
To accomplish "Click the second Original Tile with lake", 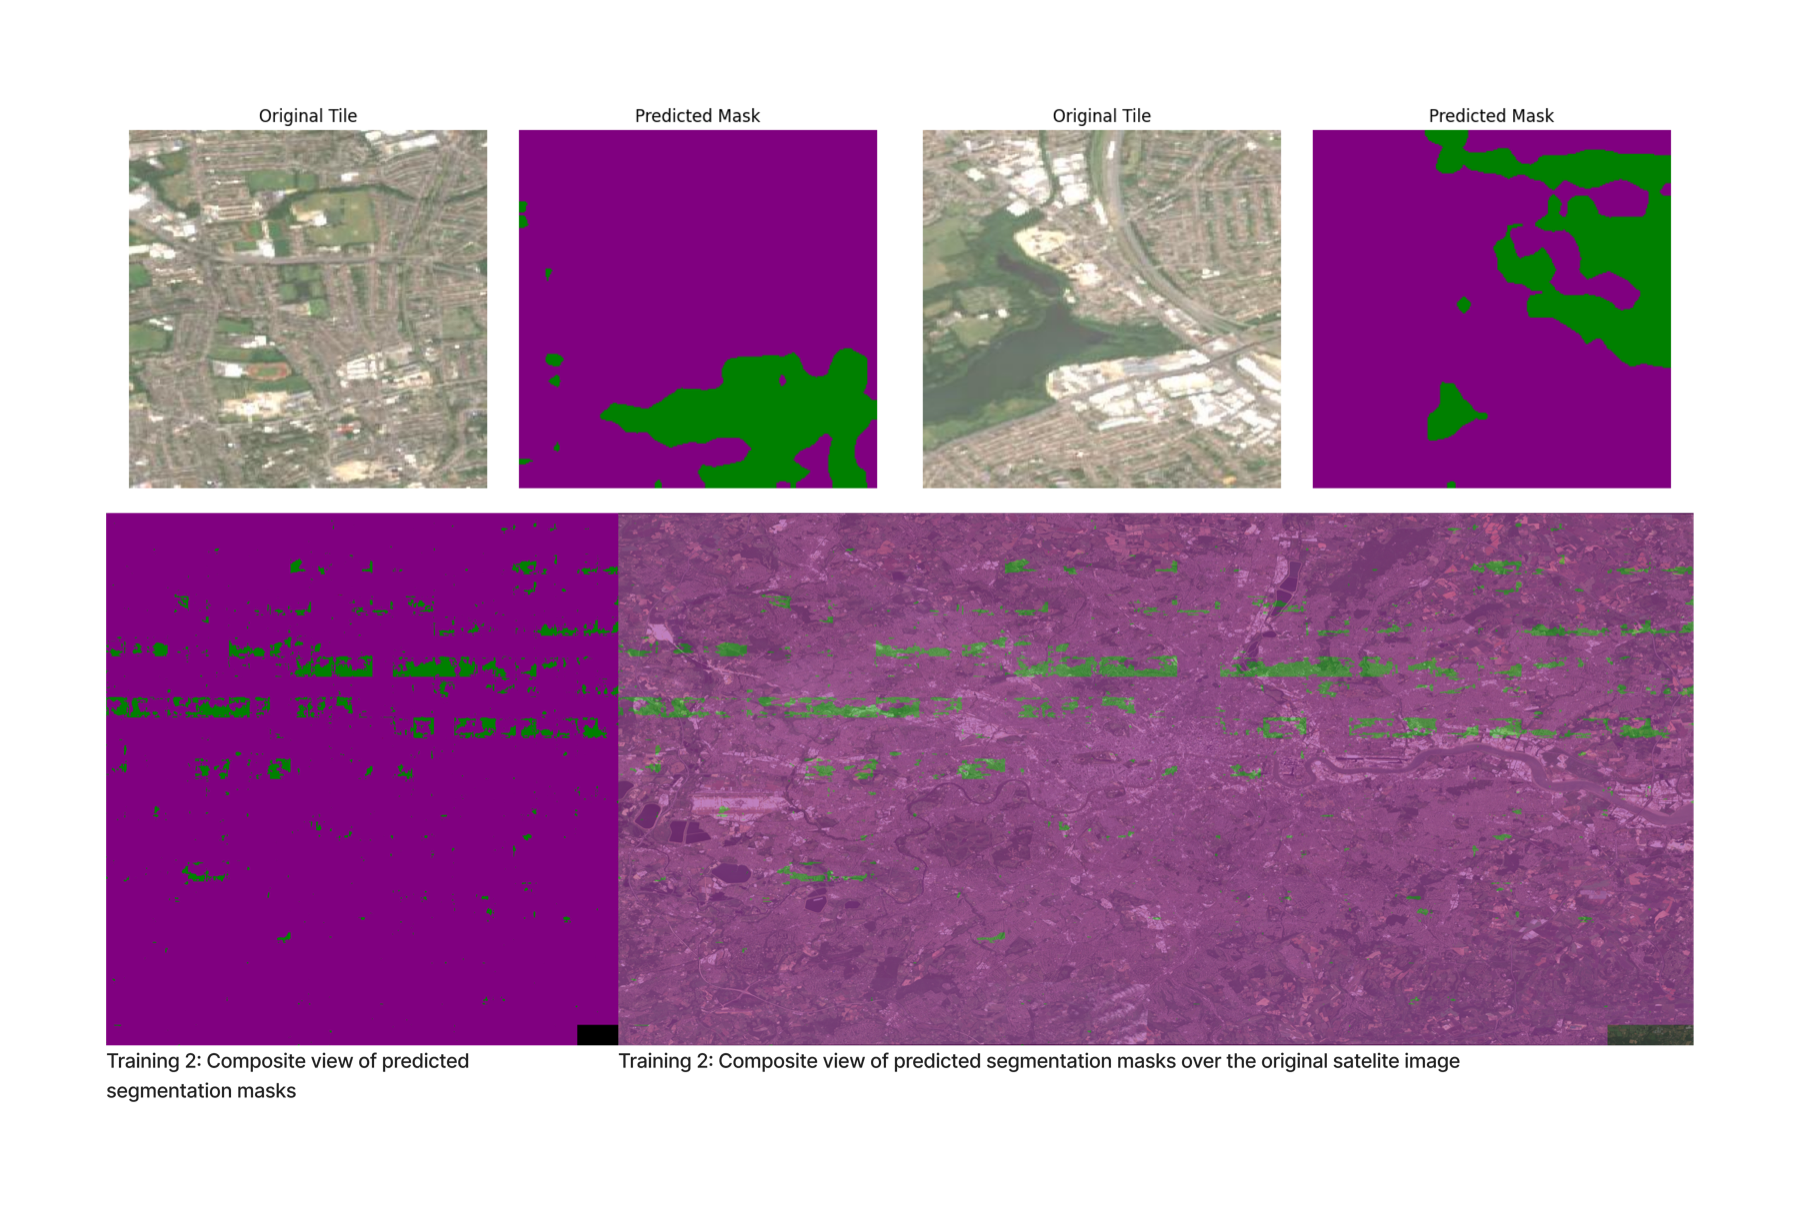I will pos(1101,309).
